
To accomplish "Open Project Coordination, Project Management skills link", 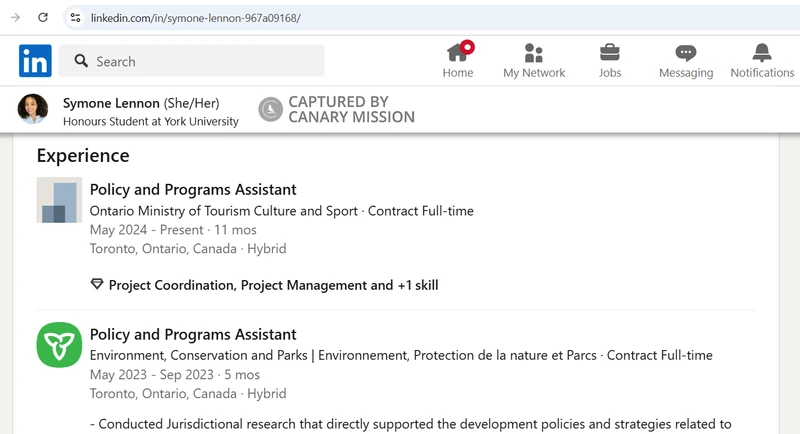I will pyautogui.click(x=273, y=285).
